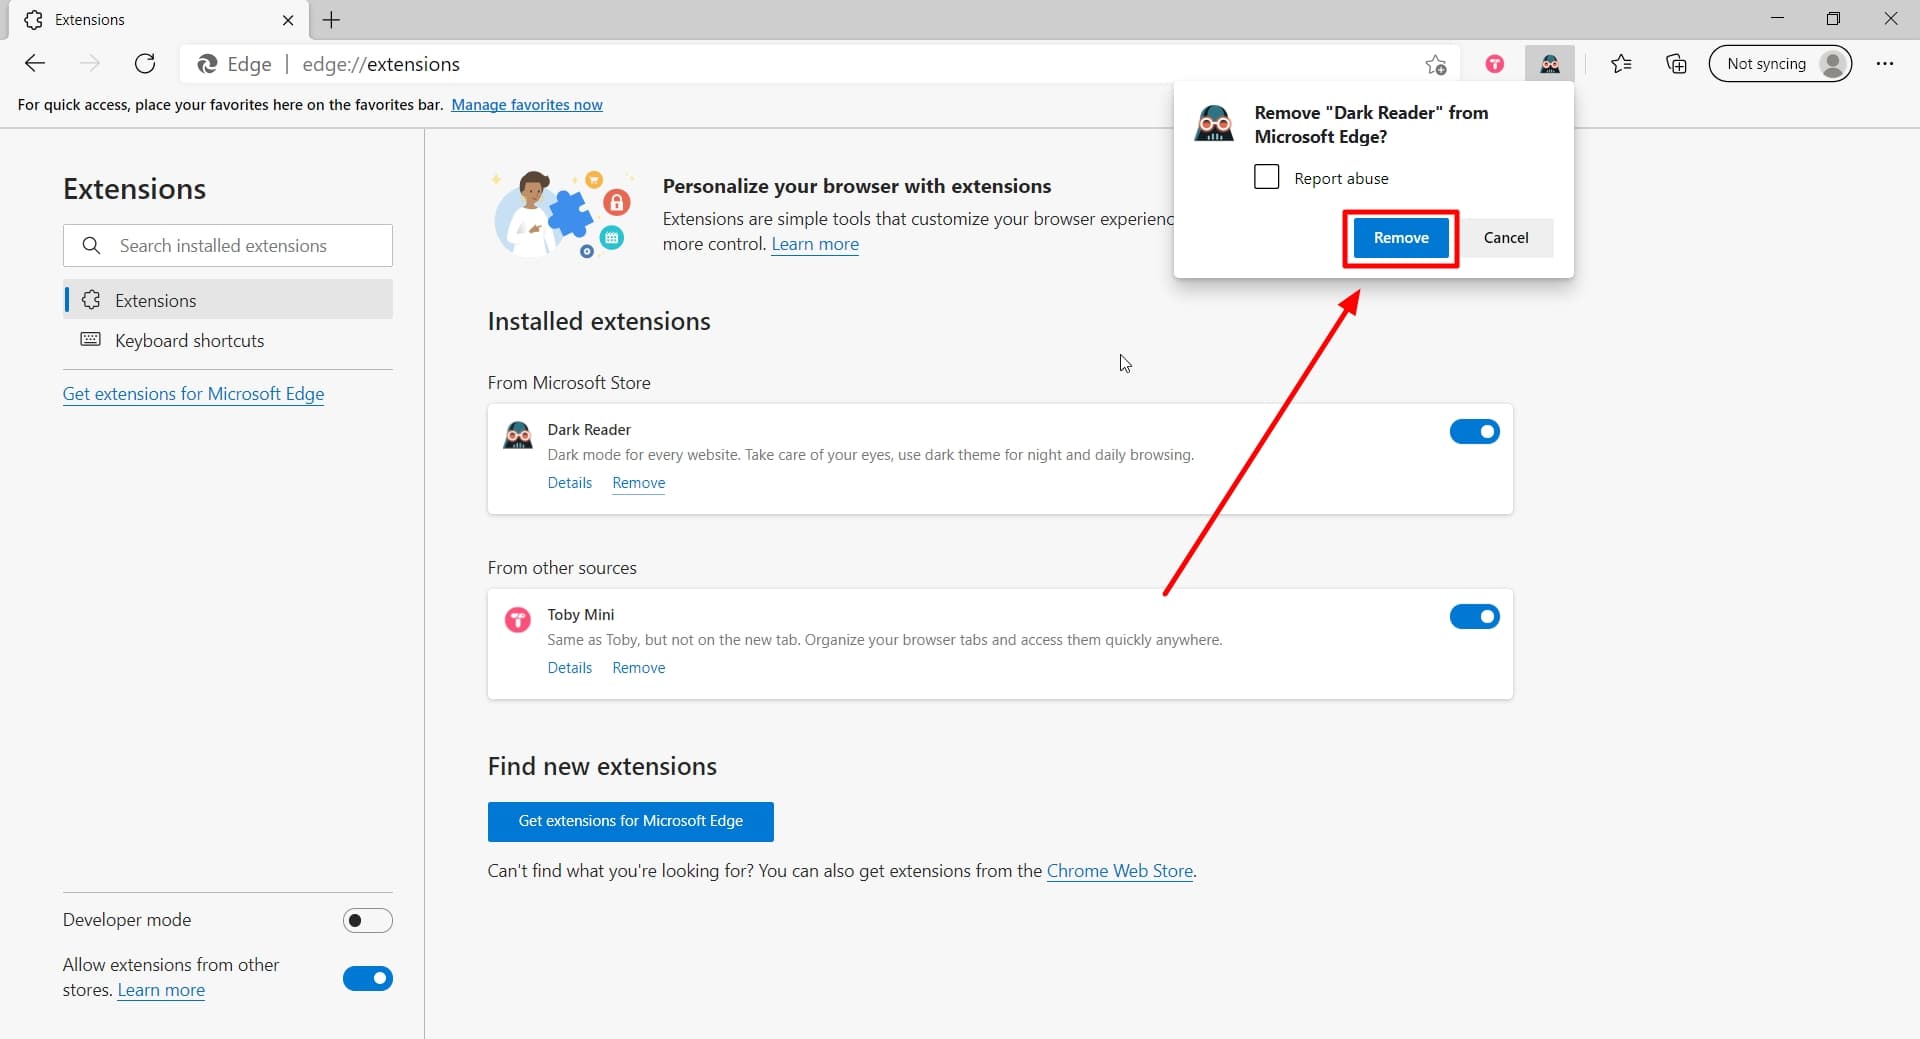Check the Report abuse checkbox

(x=1266, y=177)
